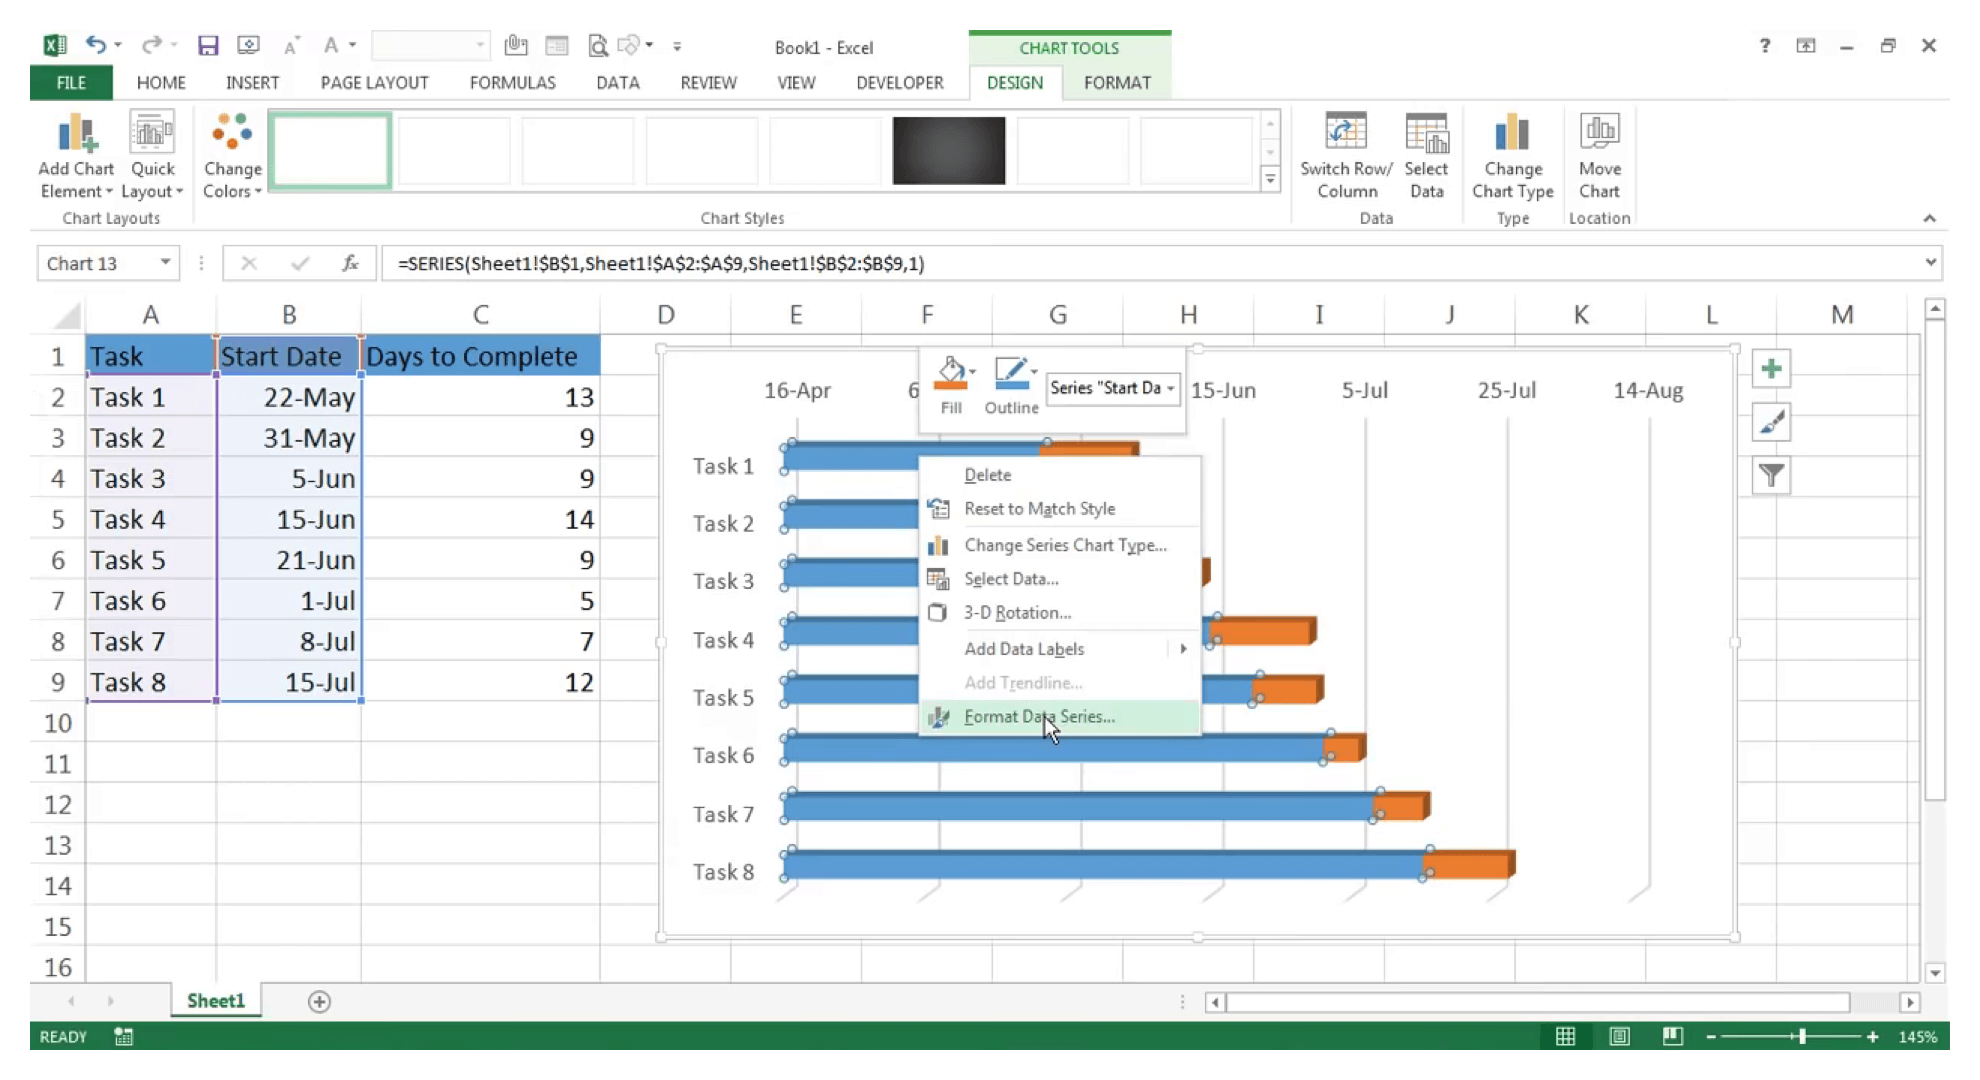Select Delete from the context menu
Viewport: 1980px width, 1080px height.
(989, 475)
